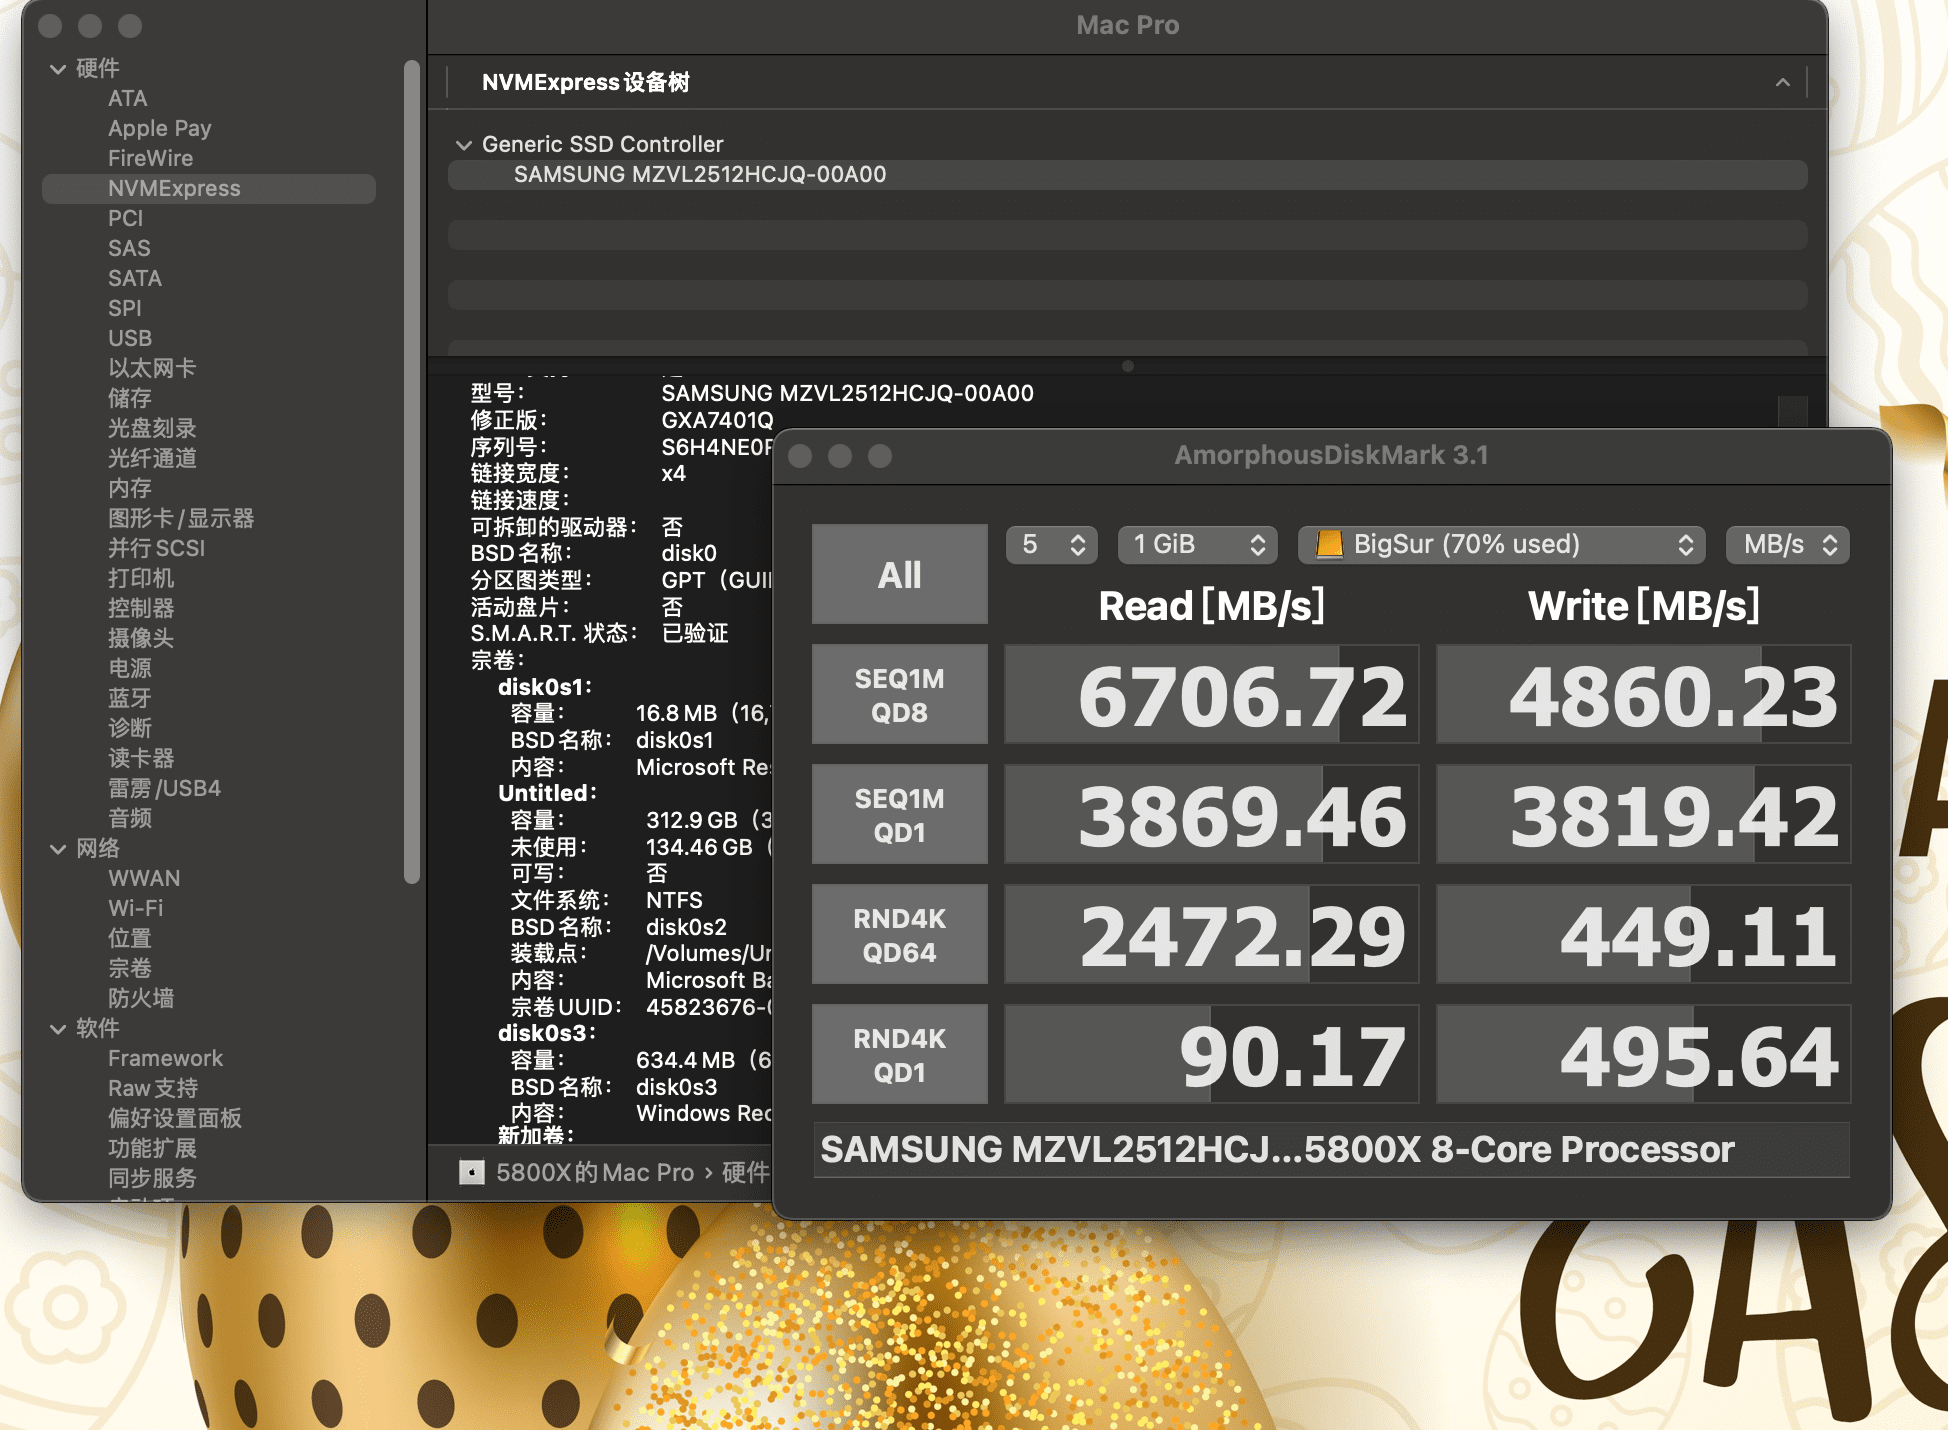Select 宗卷 under 网络

(x=130, y=968)
